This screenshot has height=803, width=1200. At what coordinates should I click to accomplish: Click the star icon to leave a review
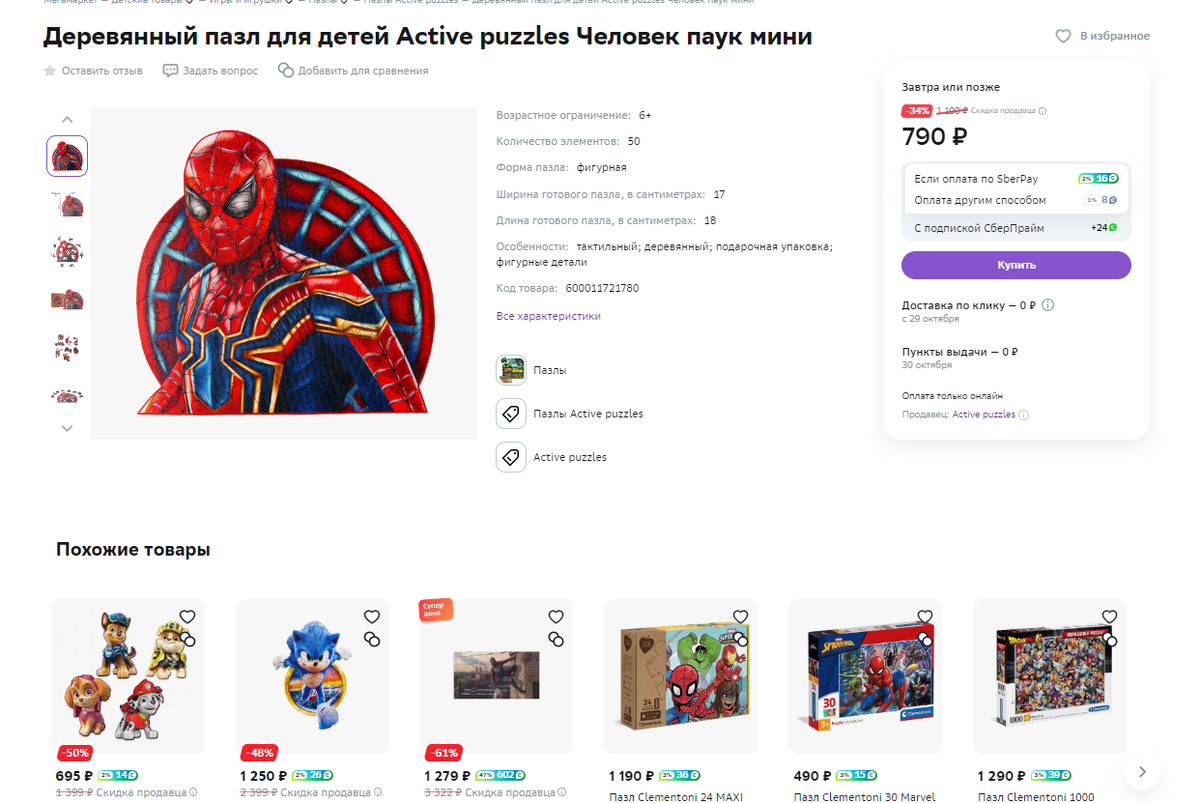(50, 71)
